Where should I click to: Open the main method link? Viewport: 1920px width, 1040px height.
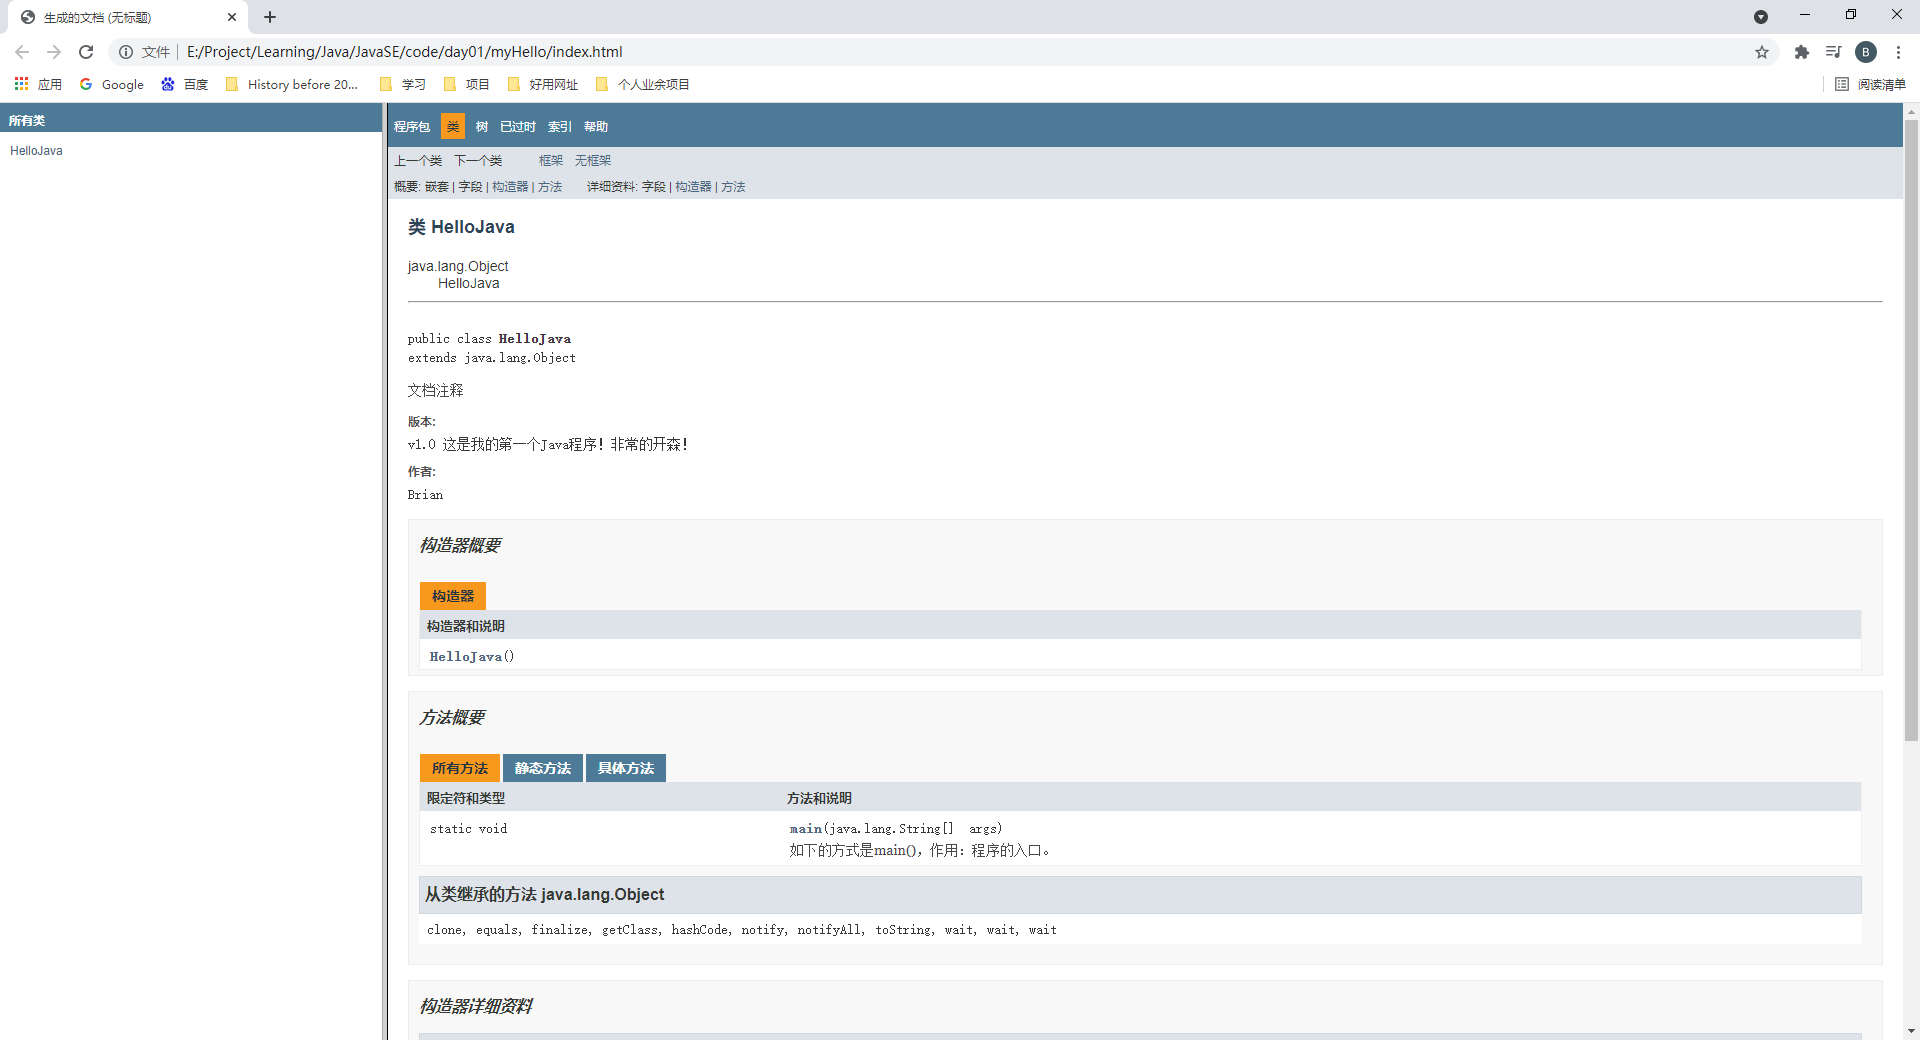point(806,829)
